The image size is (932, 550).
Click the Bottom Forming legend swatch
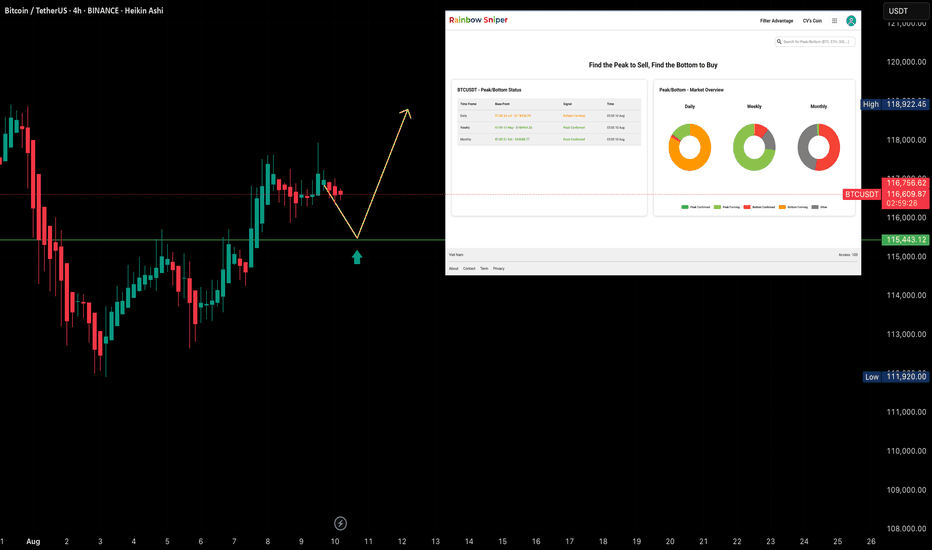782,207
